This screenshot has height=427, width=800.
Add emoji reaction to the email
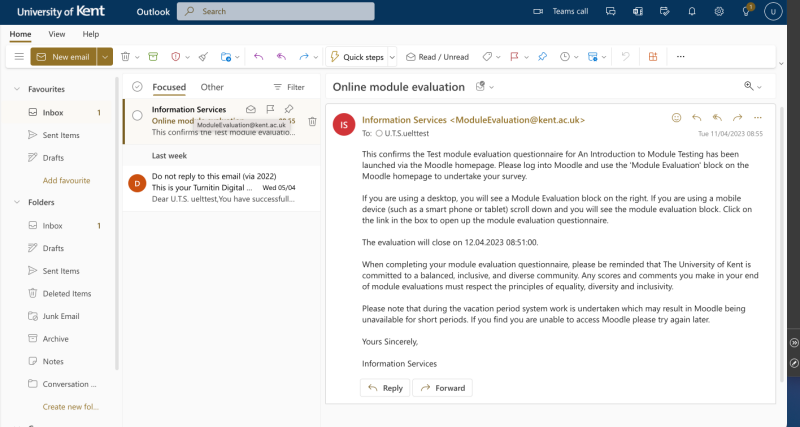(677, 118)
